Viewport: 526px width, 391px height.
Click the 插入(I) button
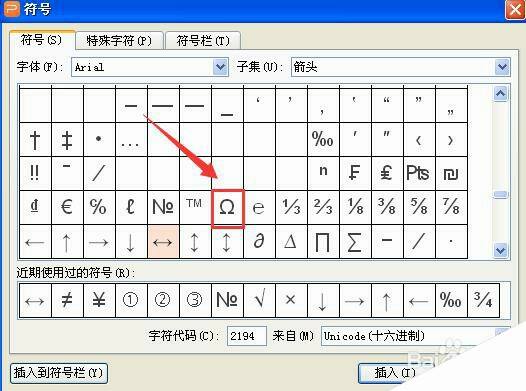pyautogui.click(x=395, y=373)
